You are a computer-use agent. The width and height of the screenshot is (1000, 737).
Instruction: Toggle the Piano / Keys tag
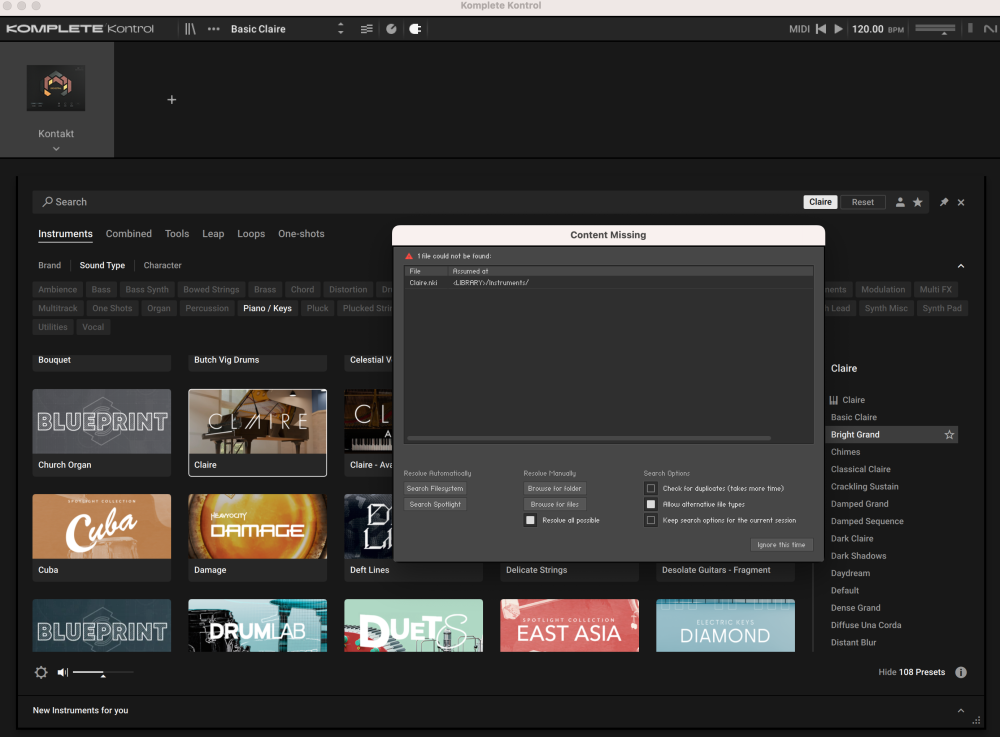[x=267, y=308]
